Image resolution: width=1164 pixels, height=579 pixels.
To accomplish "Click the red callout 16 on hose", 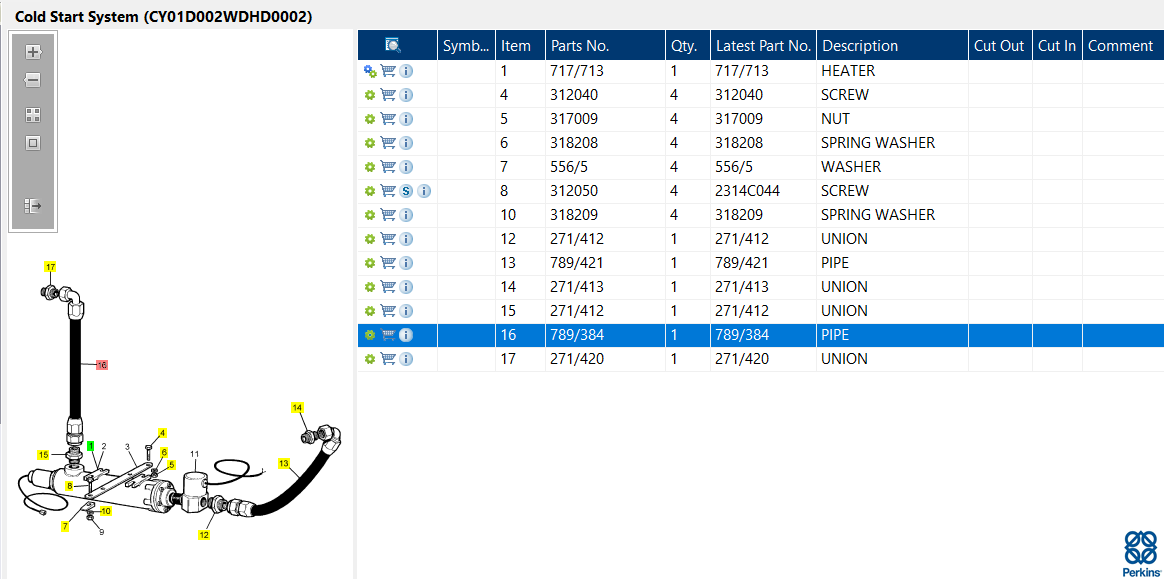I will click(x=102, y=364).
